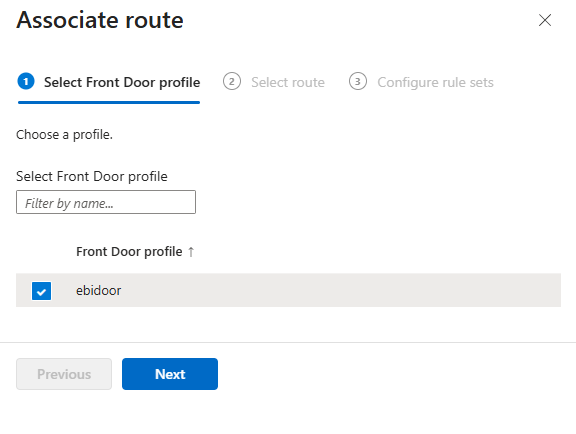Click the Choose a profile instruction text
This screenshot has width=576, height=434.
pyautogui.click(x=64, y=135)
